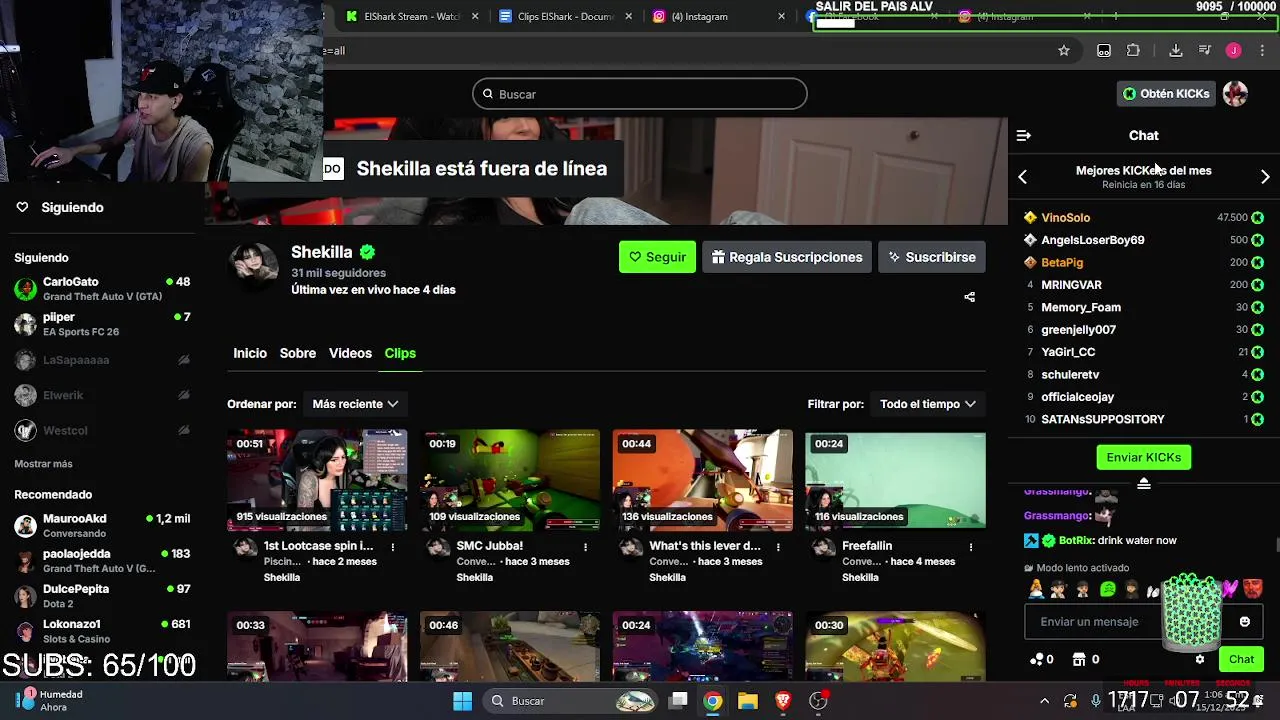
Task: Open MaurooAkd recommended channel
Action: point(102,526)
